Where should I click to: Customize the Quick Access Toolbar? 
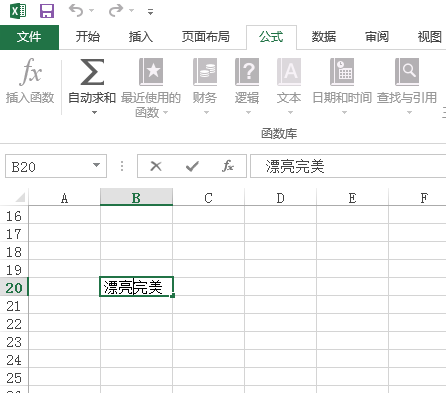[x=151, y=12]
